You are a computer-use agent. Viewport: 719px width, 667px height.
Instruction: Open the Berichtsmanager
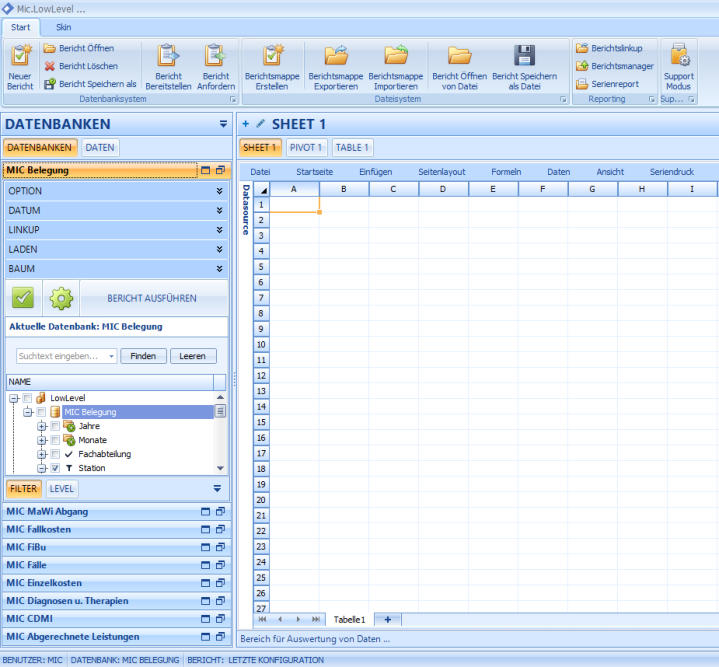pyautogui.click(x=614, y=66)
